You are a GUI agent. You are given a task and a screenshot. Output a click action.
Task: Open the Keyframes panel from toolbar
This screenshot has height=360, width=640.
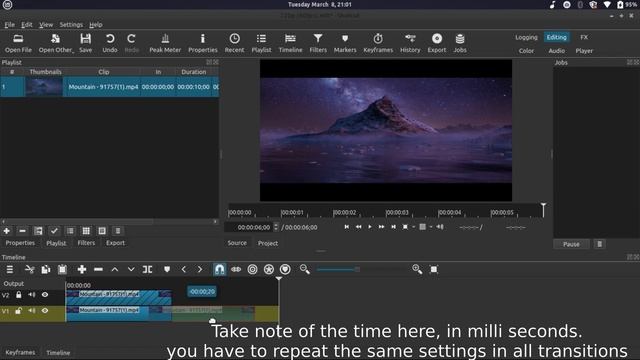378,43
